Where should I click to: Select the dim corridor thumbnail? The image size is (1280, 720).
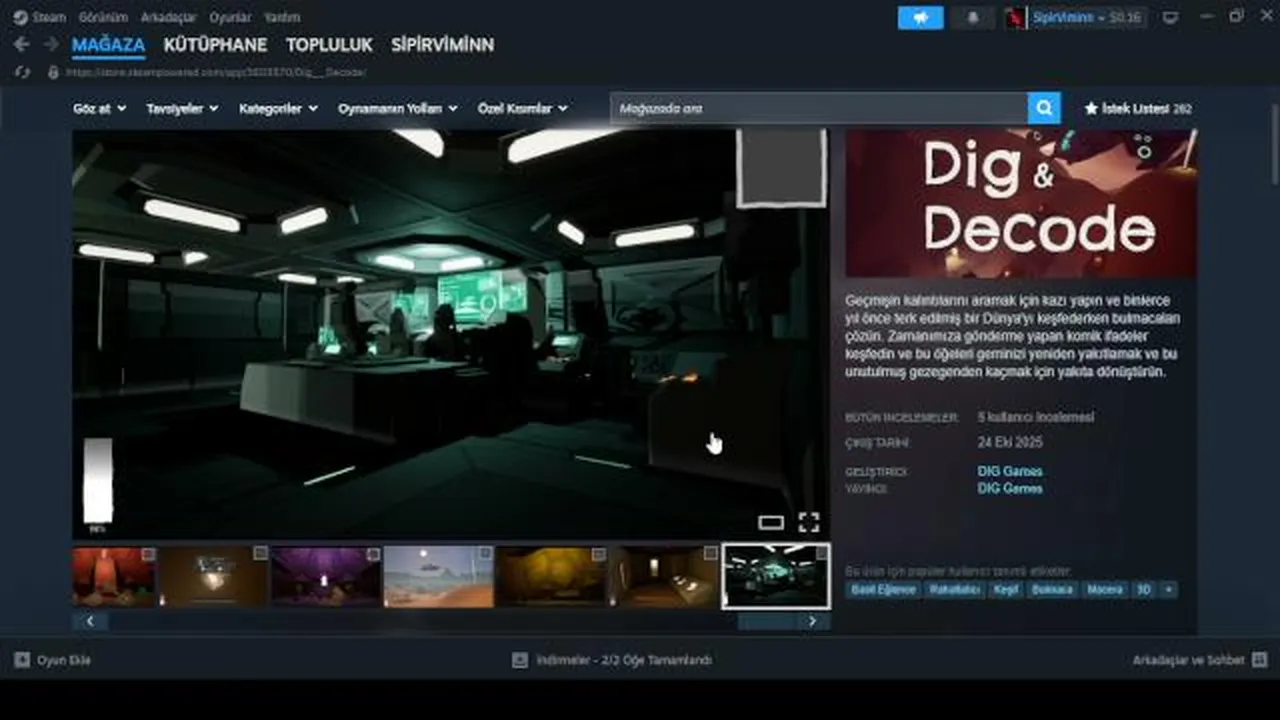coord(664,576)
